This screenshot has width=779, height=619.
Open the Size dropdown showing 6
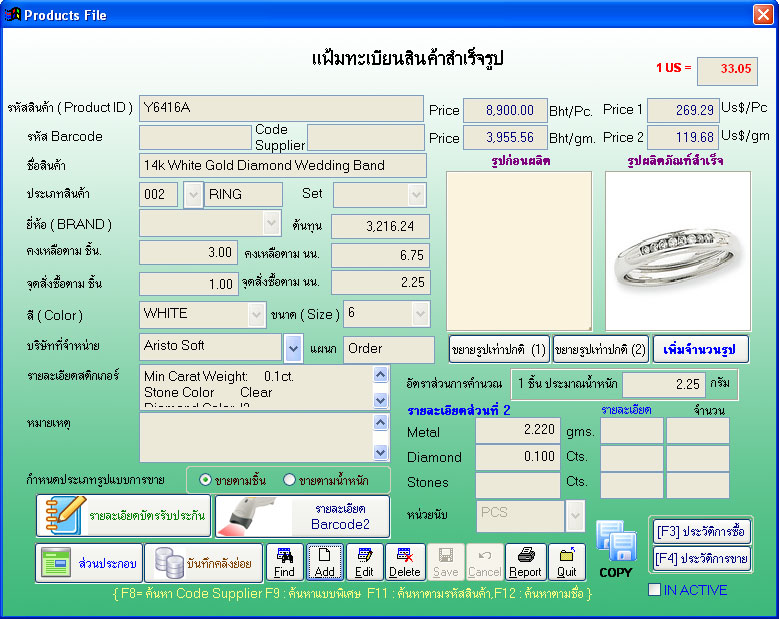(420, 314)
